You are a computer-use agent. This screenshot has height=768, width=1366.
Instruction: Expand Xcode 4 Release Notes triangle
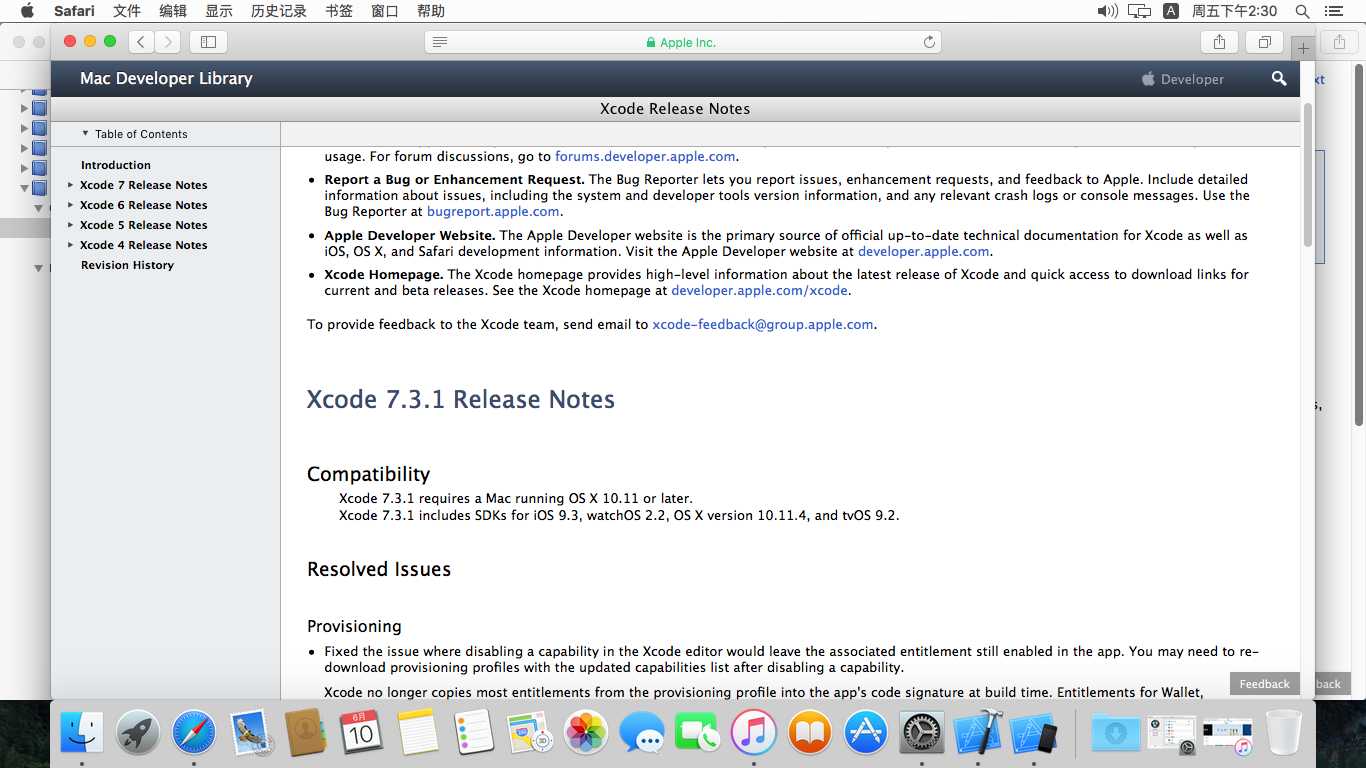coord(70,245)
